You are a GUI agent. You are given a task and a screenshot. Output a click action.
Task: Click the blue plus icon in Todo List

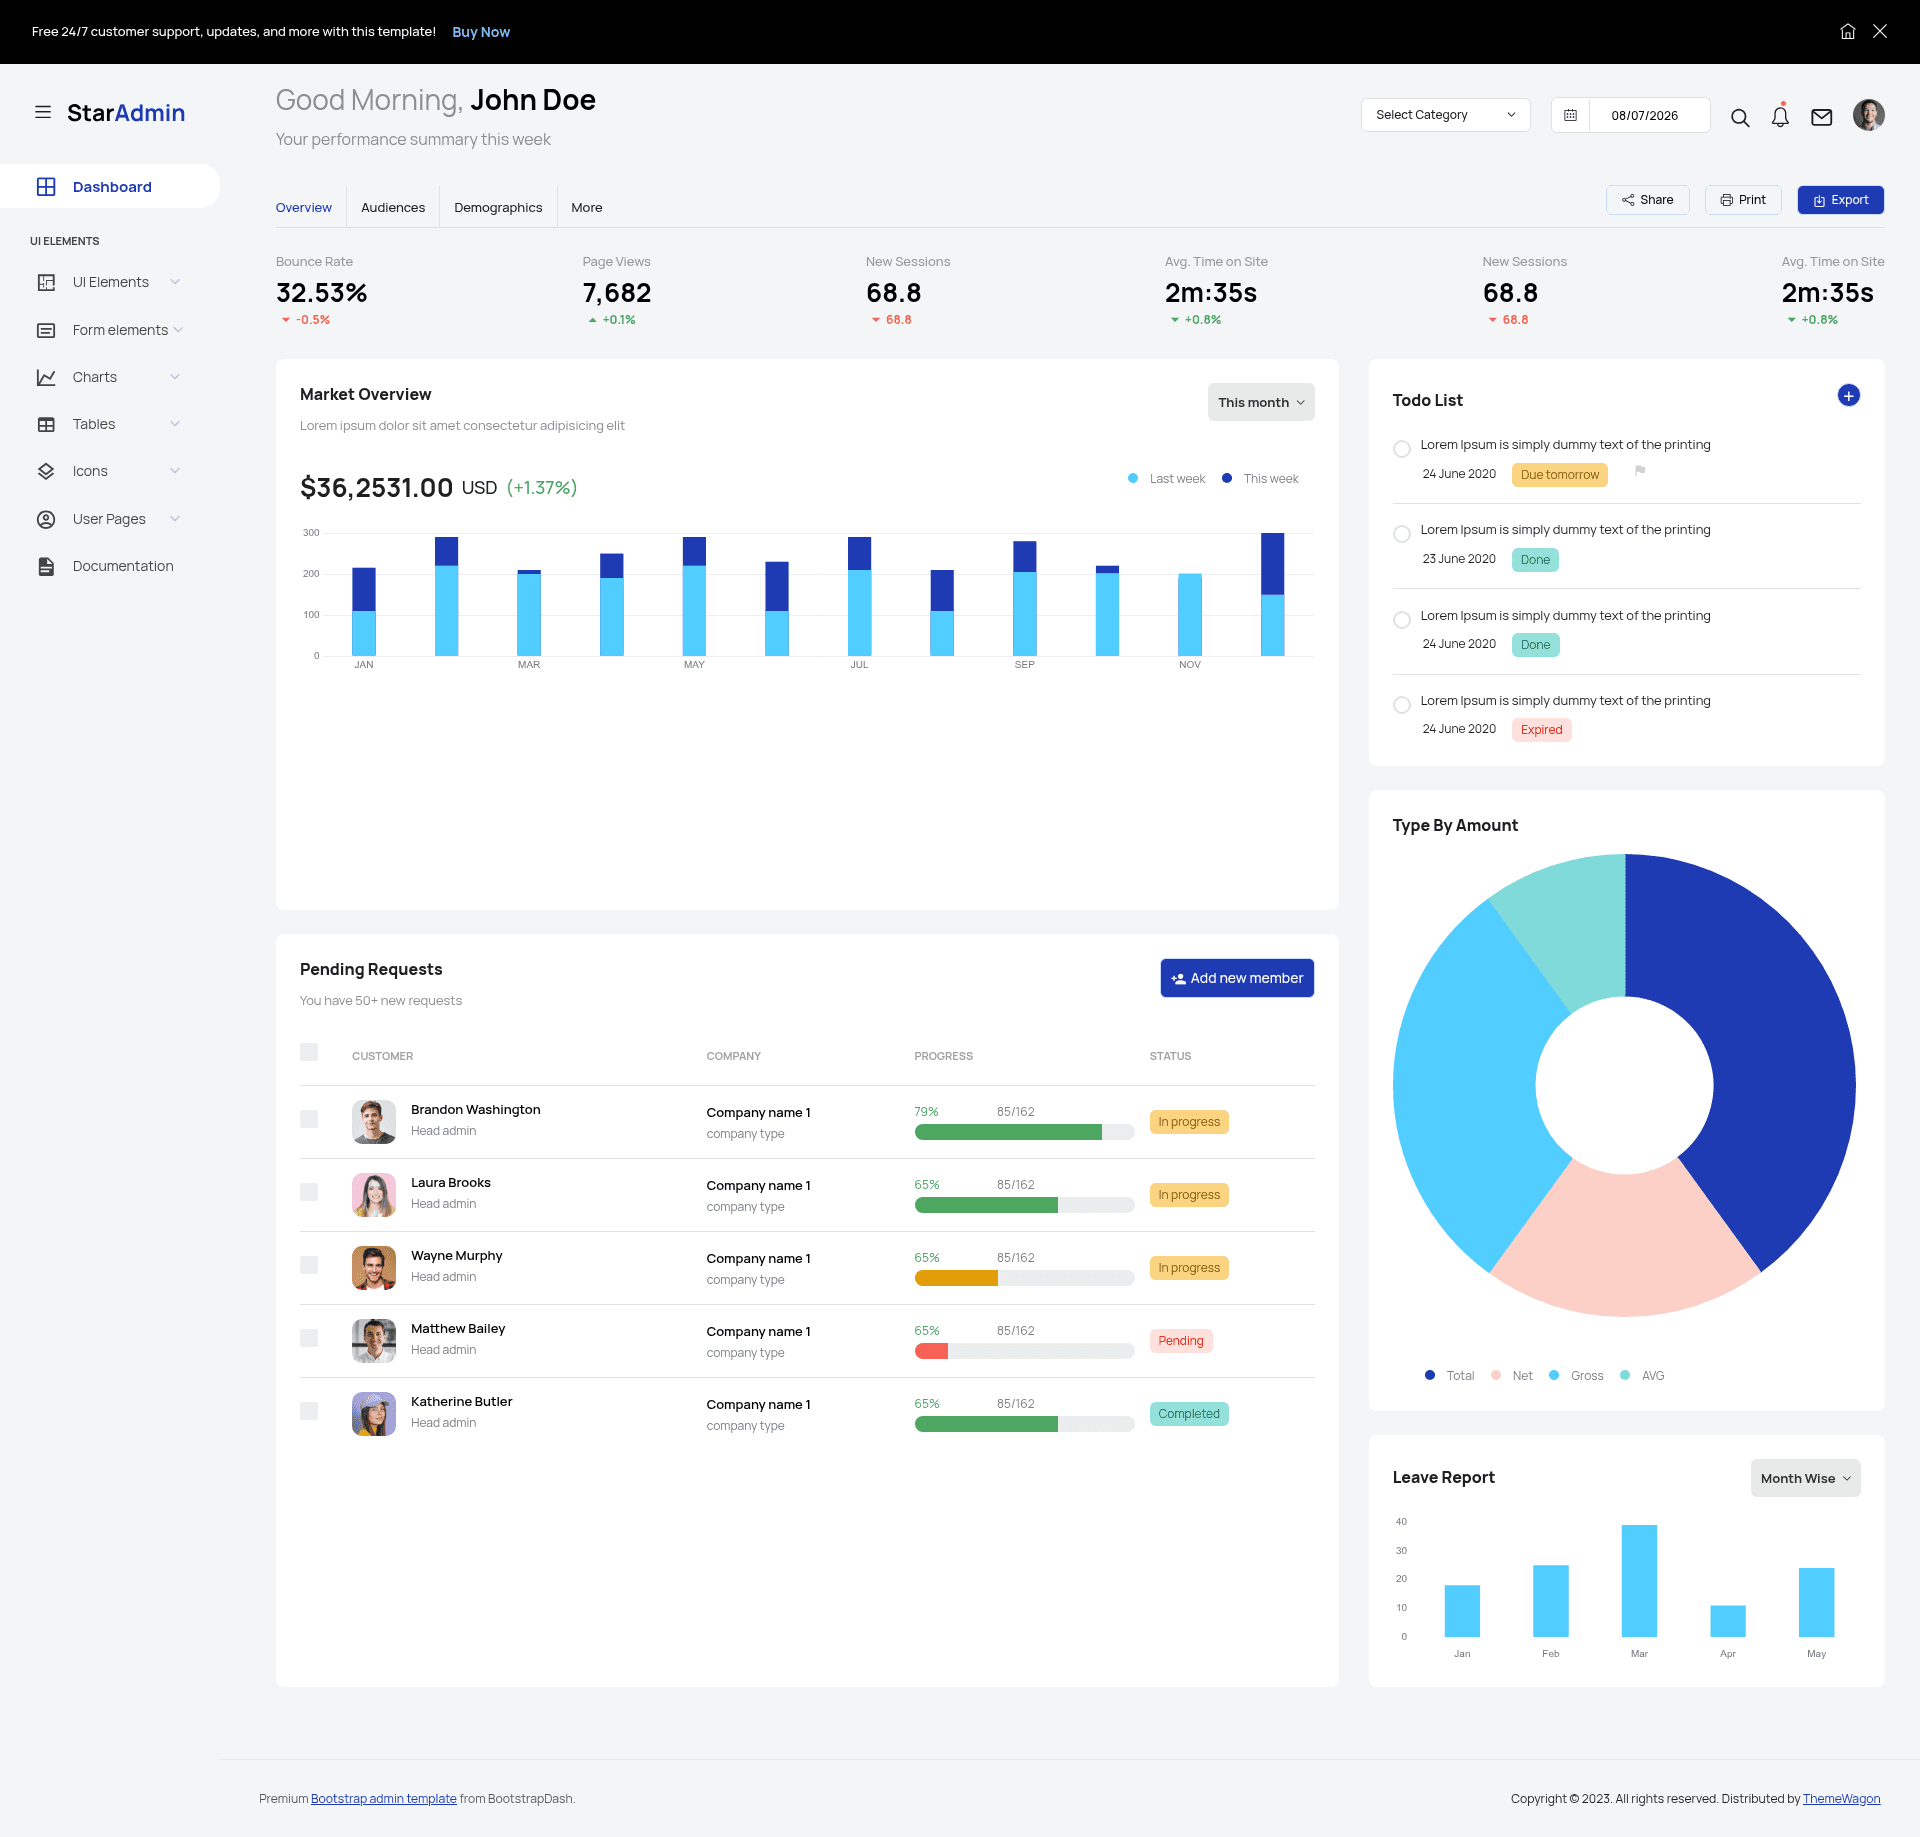1849,396
